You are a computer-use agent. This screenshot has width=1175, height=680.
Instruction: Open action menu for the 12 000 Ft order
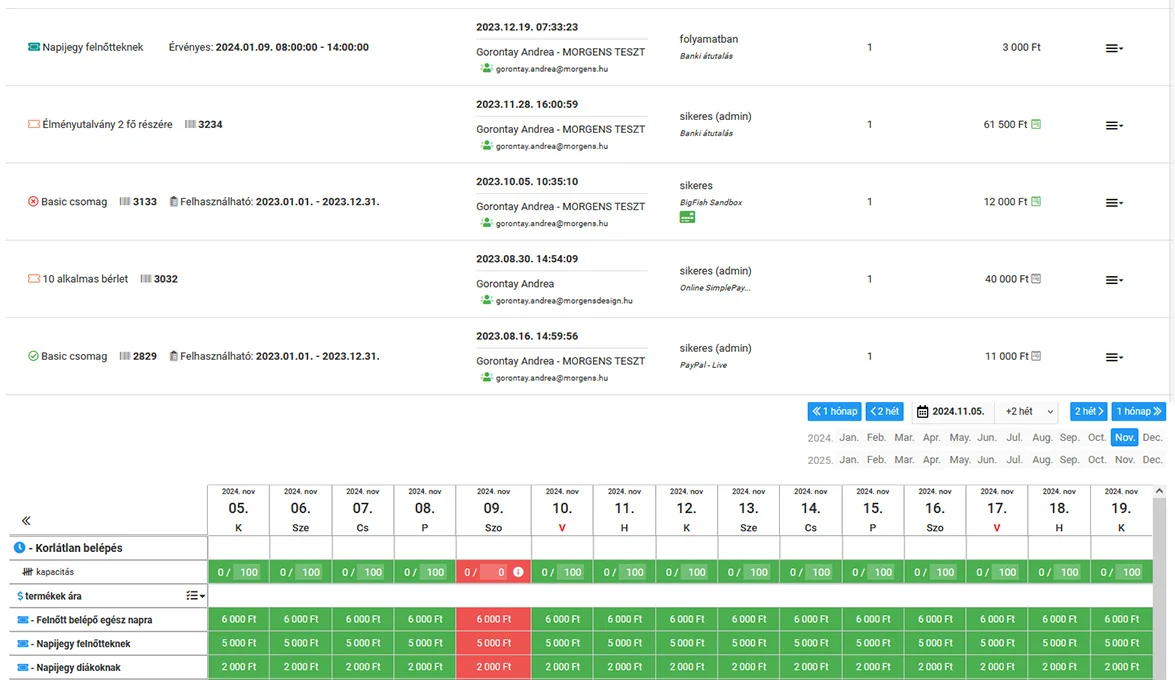(x=1114, y=202)
